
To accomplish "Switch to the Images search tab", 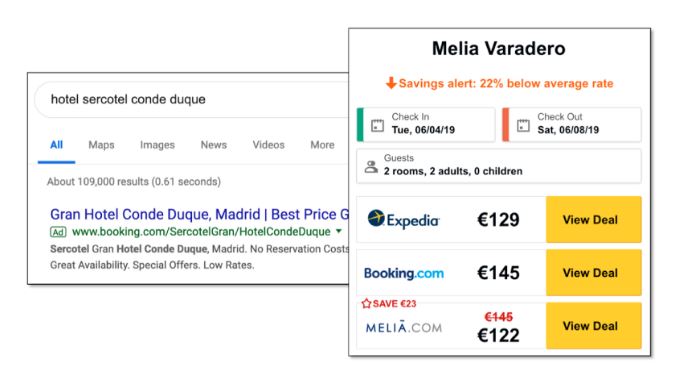I will pyautogui.click(x=157, y=145).
